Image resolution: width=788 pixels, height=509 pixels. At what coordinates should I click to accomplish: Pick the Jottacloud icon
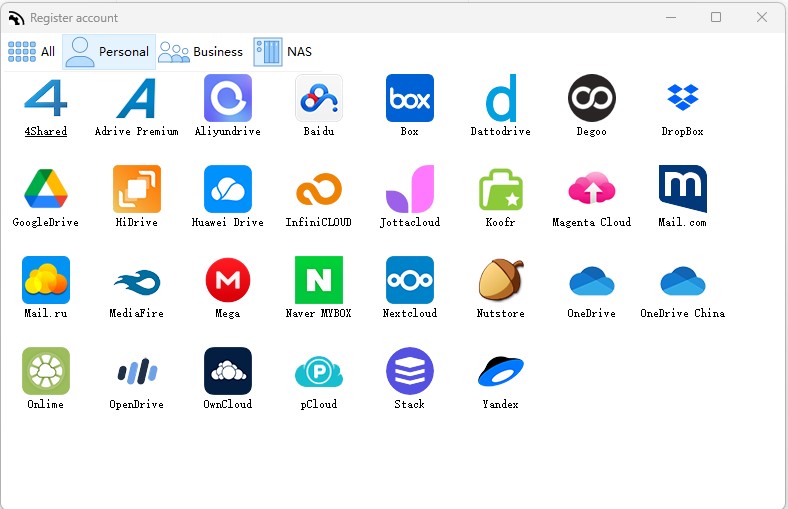[410, 189]
